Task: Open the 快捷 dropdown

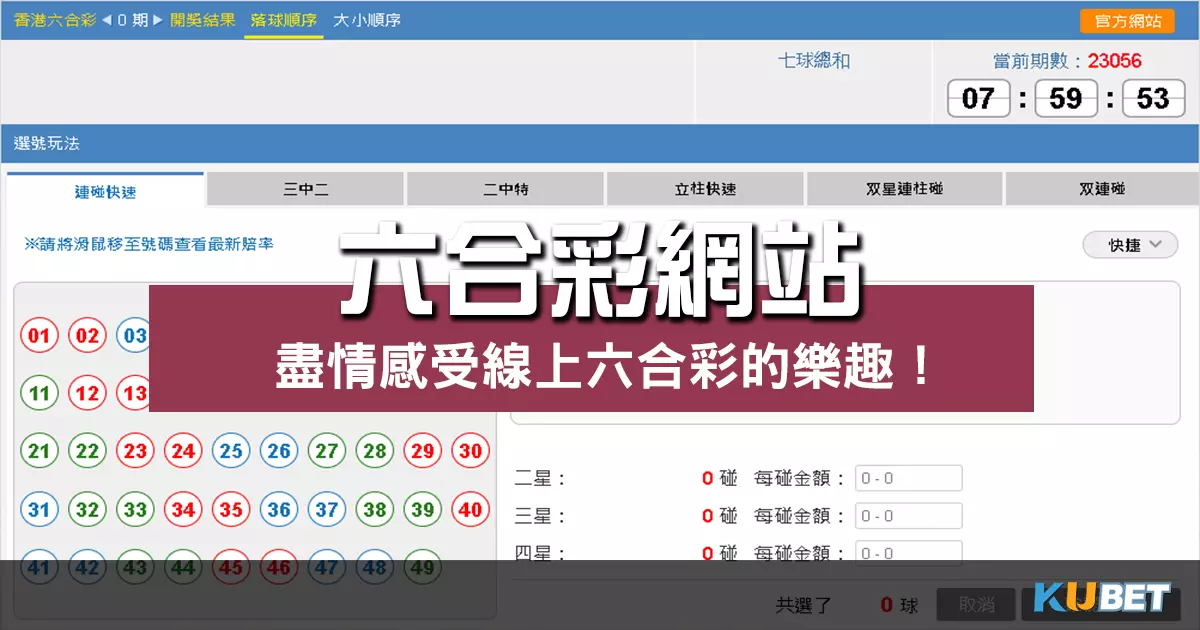Action: pyautogui.click(x=1129, y=244)
